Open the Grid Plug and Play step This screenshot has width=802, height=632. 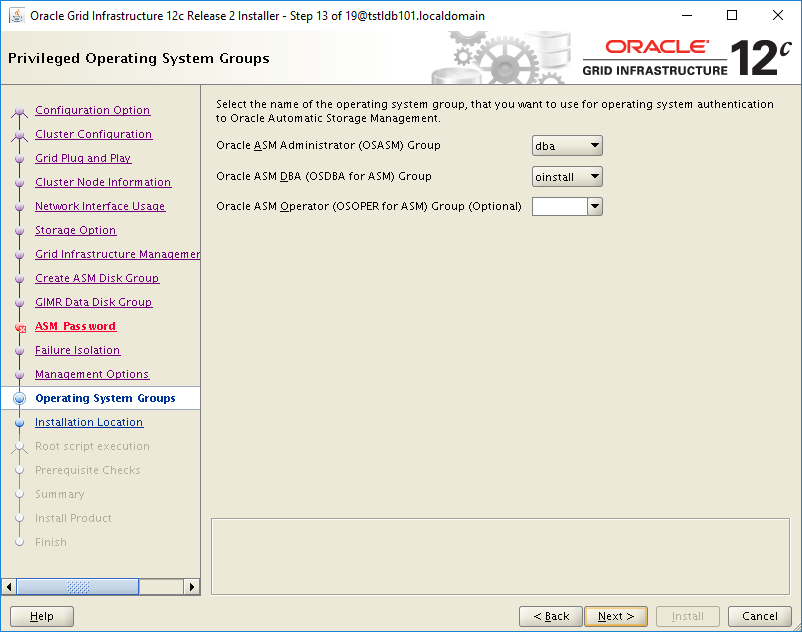[x=83, y=158]
